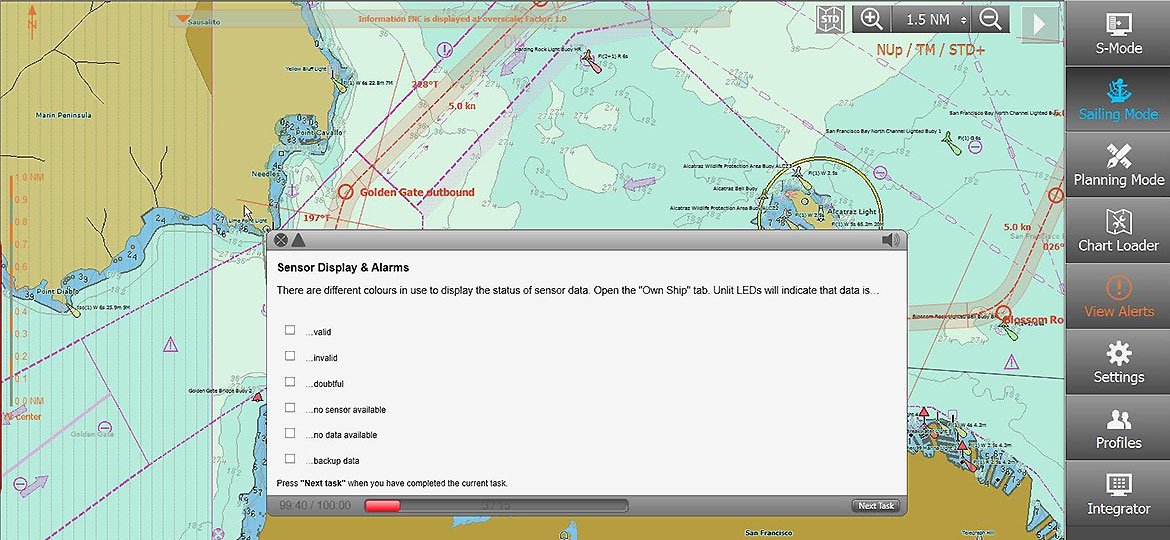This screenshot has height=540, width=1170.
Task: Switch to Planning Mode
Action: point(1118,164)
